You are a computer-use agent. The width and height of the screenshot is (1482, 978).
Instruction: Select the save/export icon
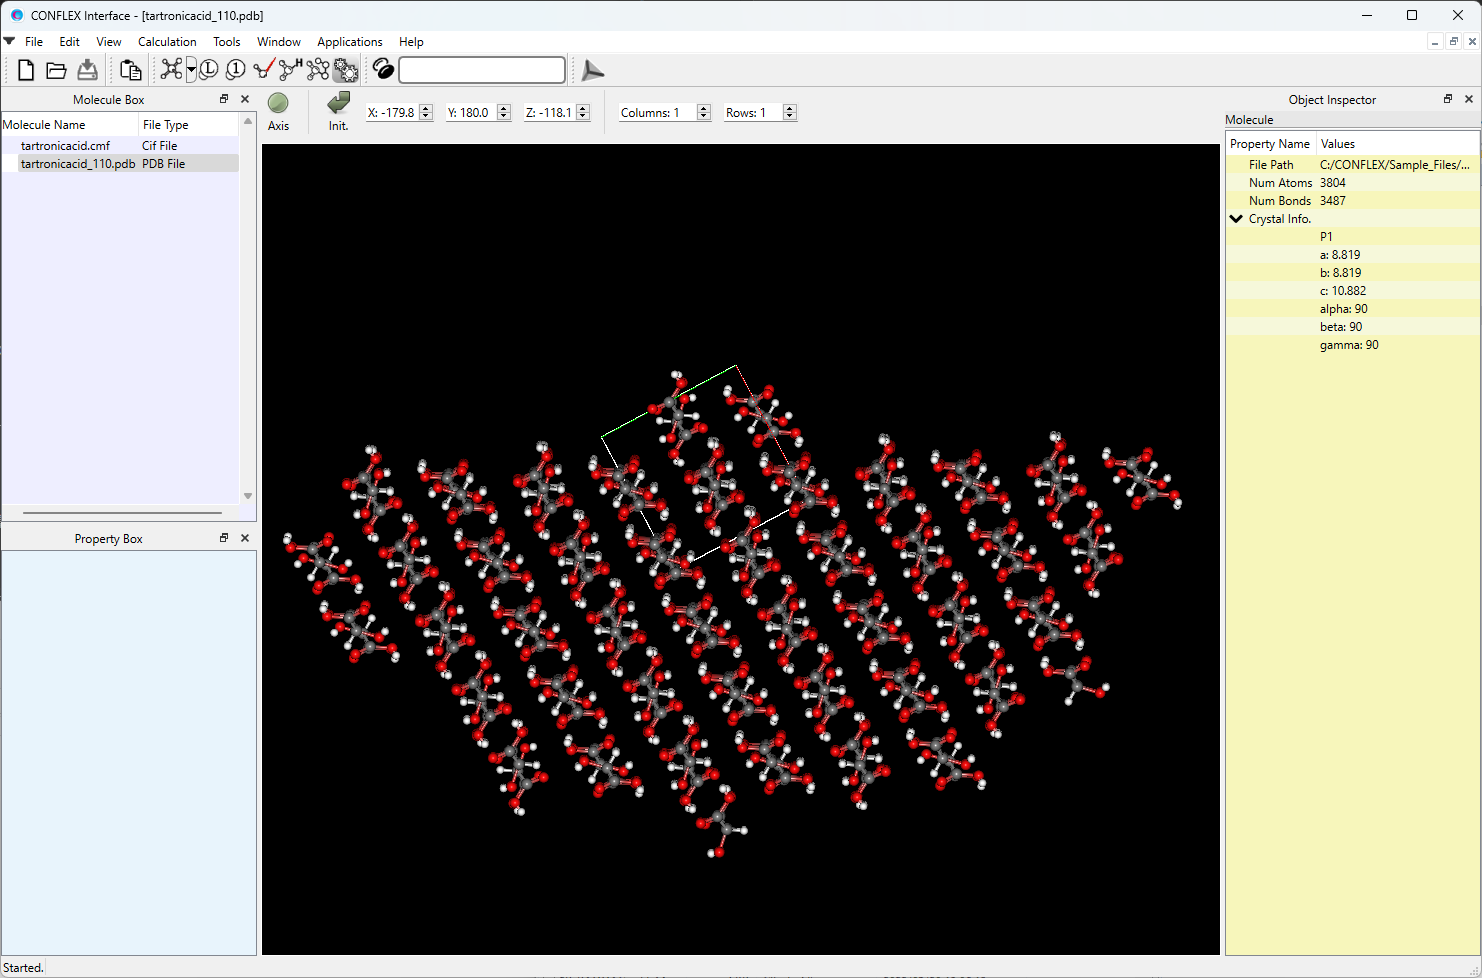(87, 70)
